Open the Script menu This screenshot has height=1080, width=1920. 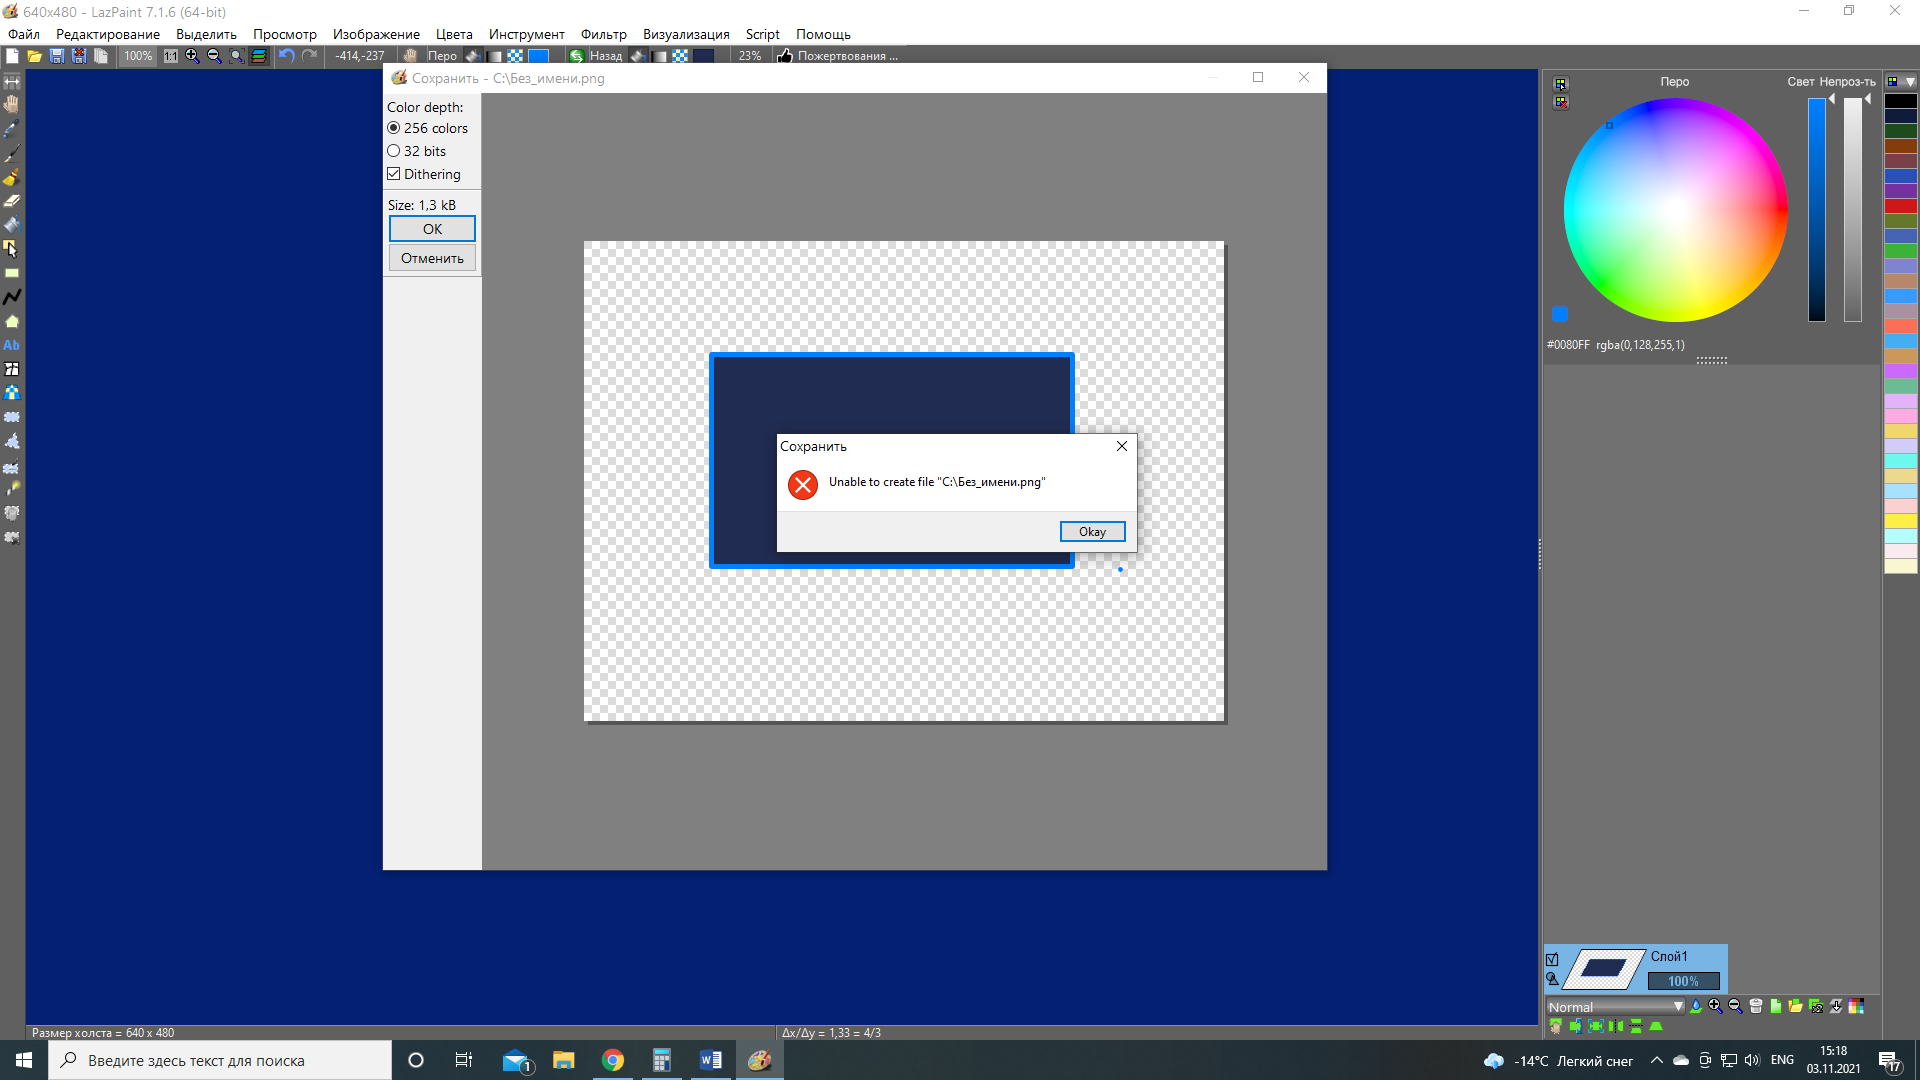[x=763, y=33]
